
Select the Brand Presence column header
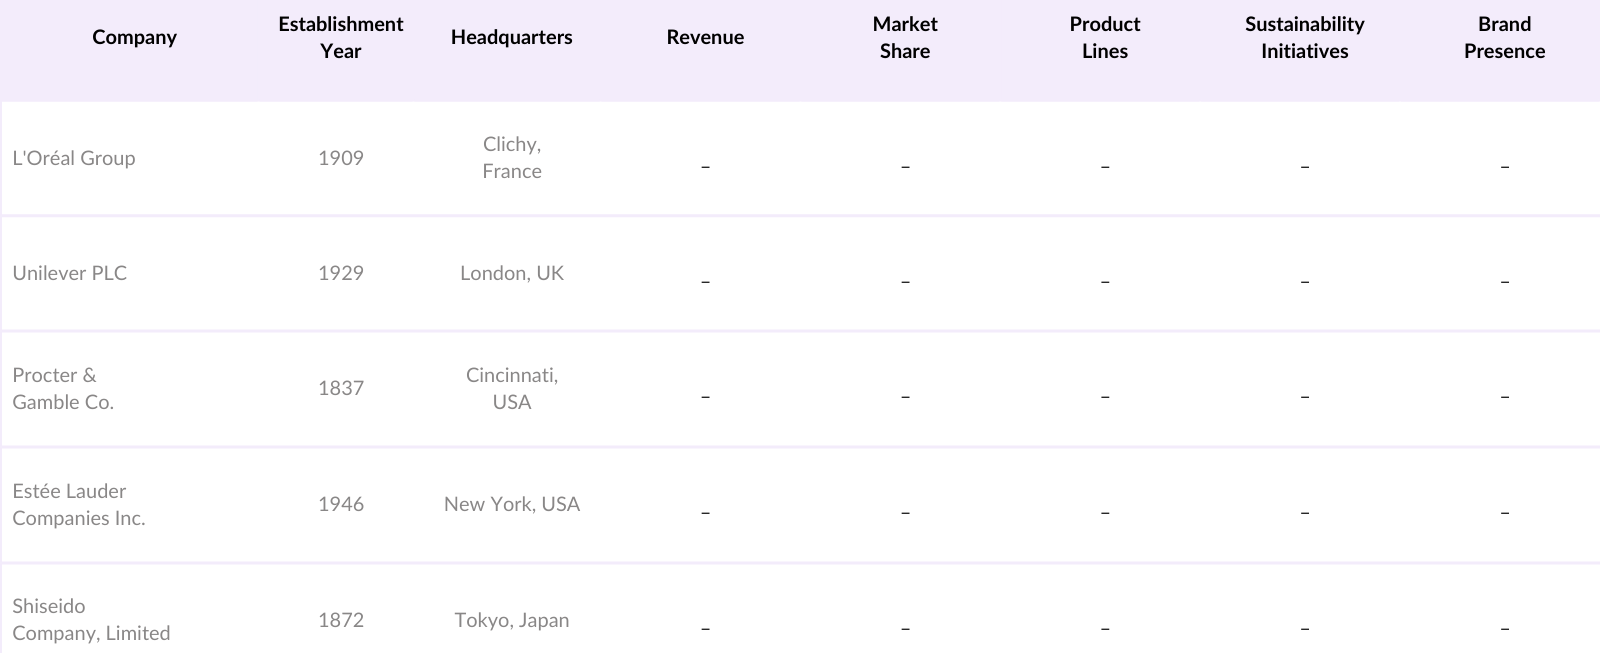tap(1505, 37)
